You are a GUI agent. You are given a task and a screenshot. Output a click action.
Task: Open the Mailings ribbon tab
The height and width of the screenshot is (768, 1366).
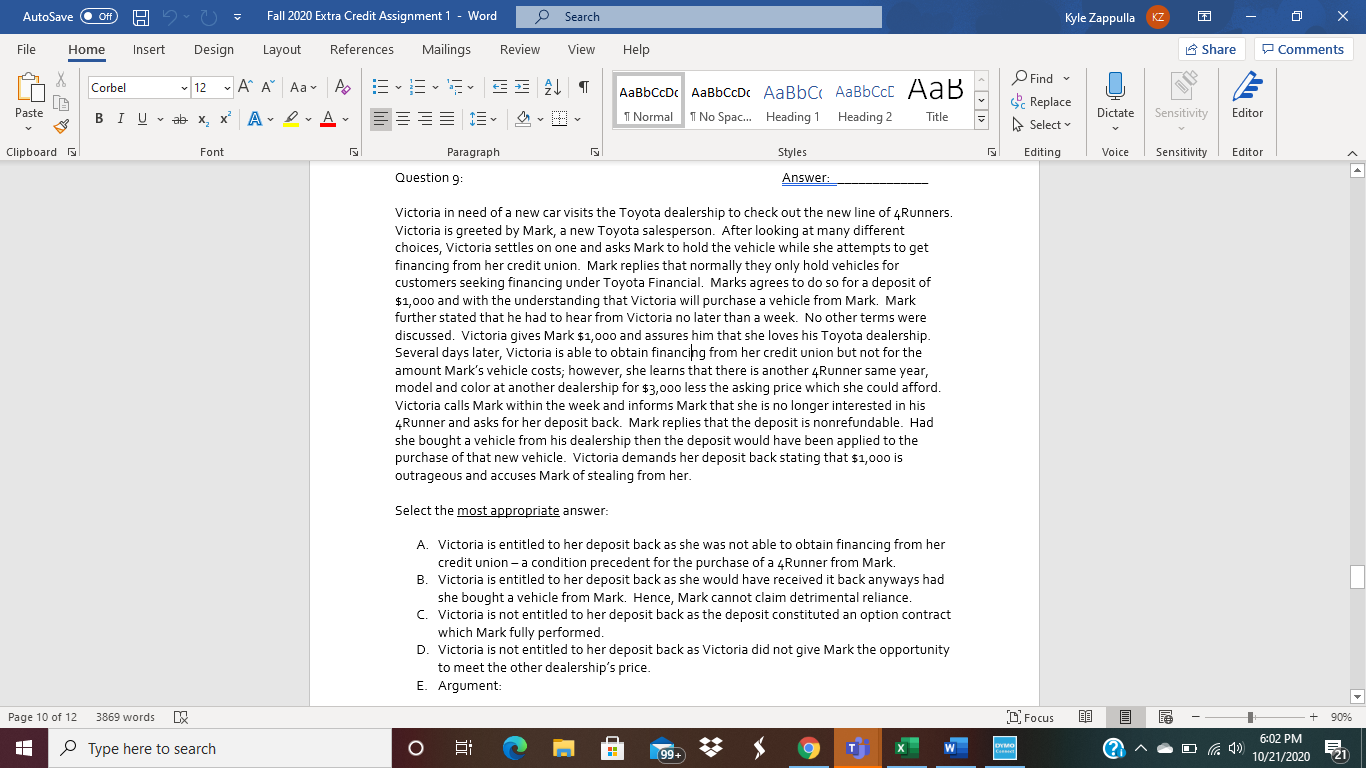(x=446, y=49)
